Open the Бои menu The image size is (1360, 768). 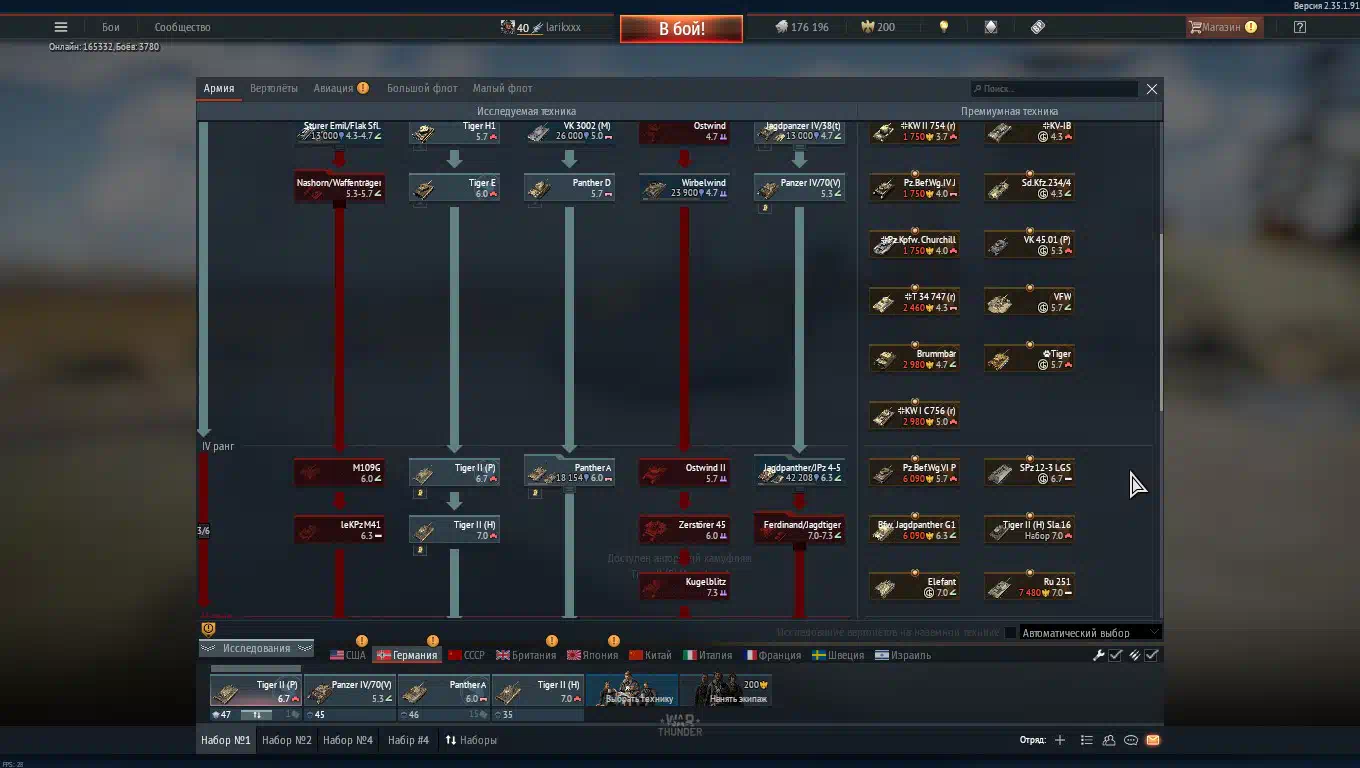point(111,27)
